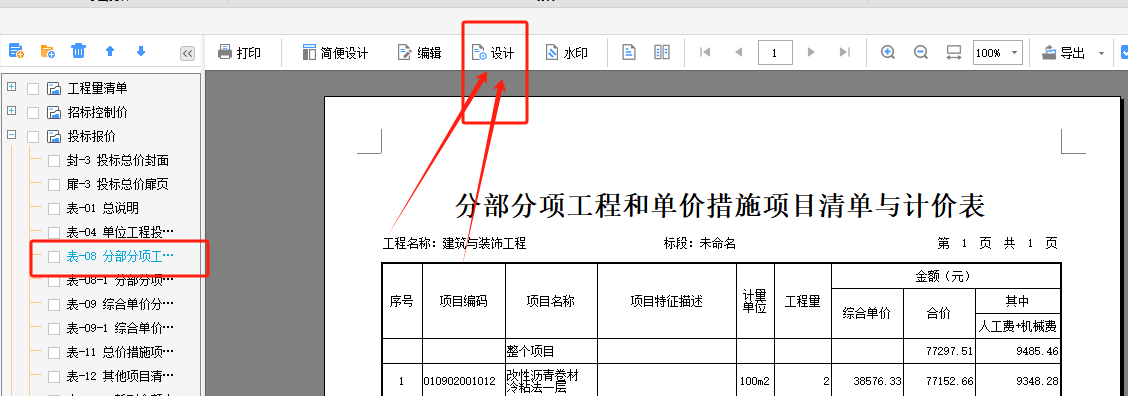Click the report title 分部分项工程和单价措施项目清单与计价表
Screen dimensions: 1128x396
pos(720,206)
